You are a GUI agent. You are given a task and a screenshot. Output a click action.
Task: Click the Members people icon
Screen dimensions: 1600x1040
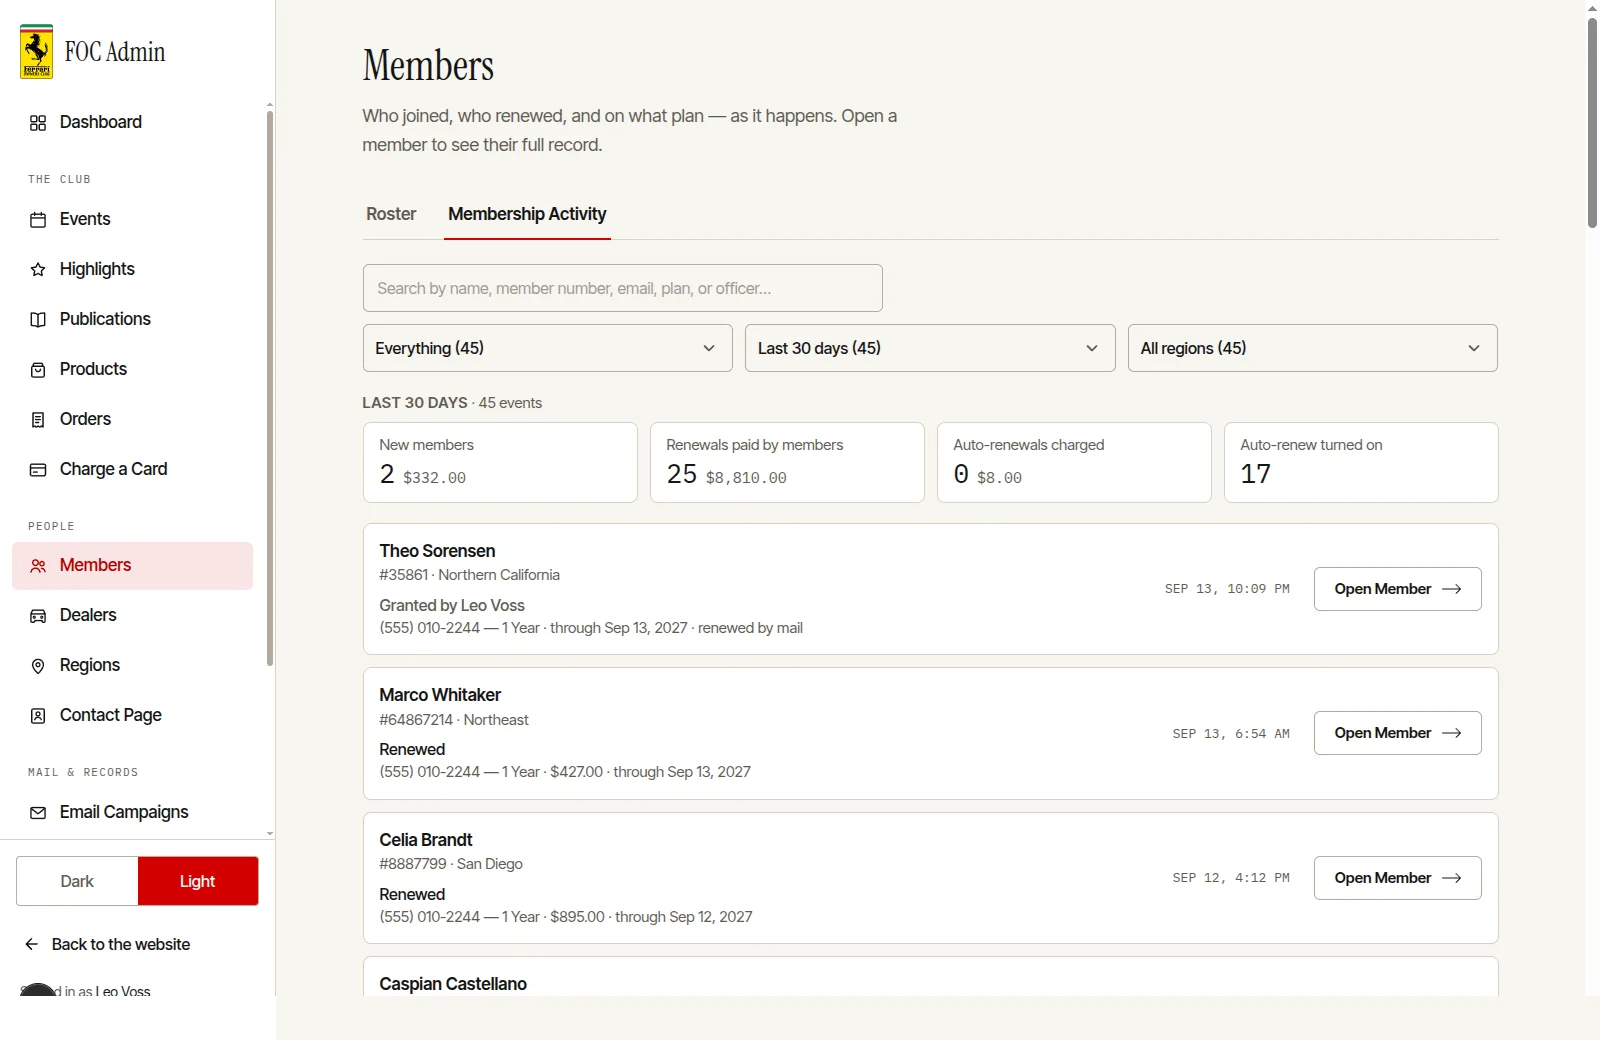[38, 566]
